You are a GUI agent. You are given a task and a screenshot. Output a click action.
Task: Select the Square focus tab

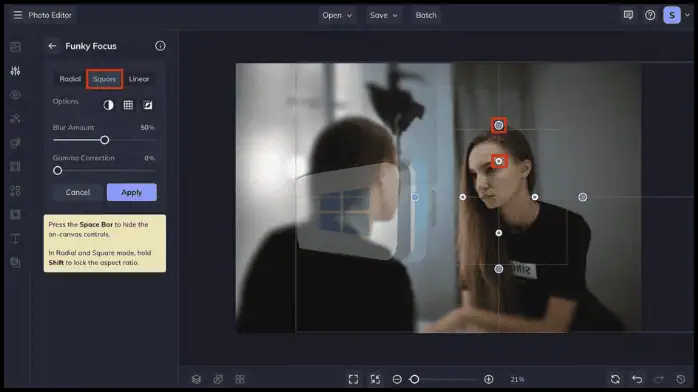[x=104, y=79]
